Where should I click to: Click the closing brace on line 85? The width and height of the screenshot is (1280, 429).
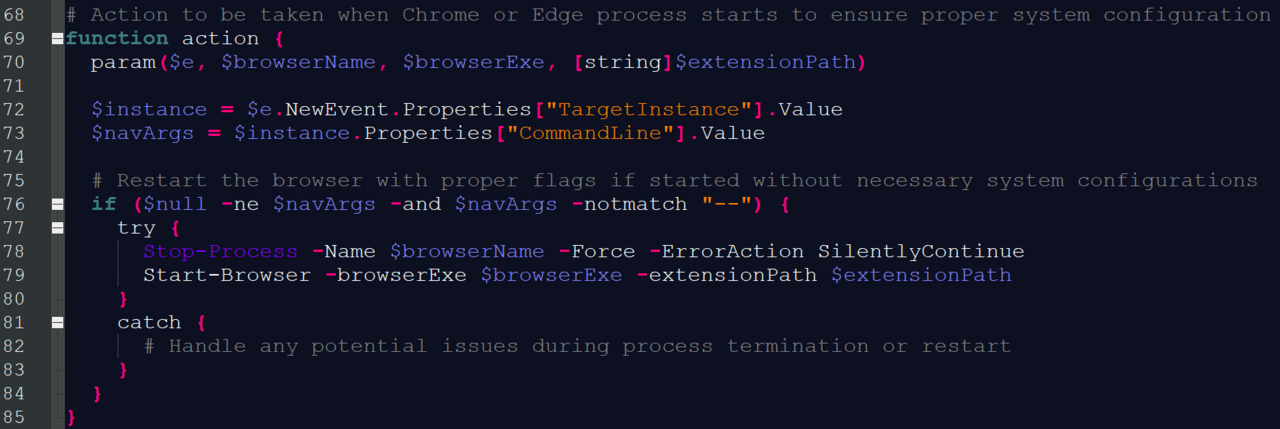tap(71, 416)
